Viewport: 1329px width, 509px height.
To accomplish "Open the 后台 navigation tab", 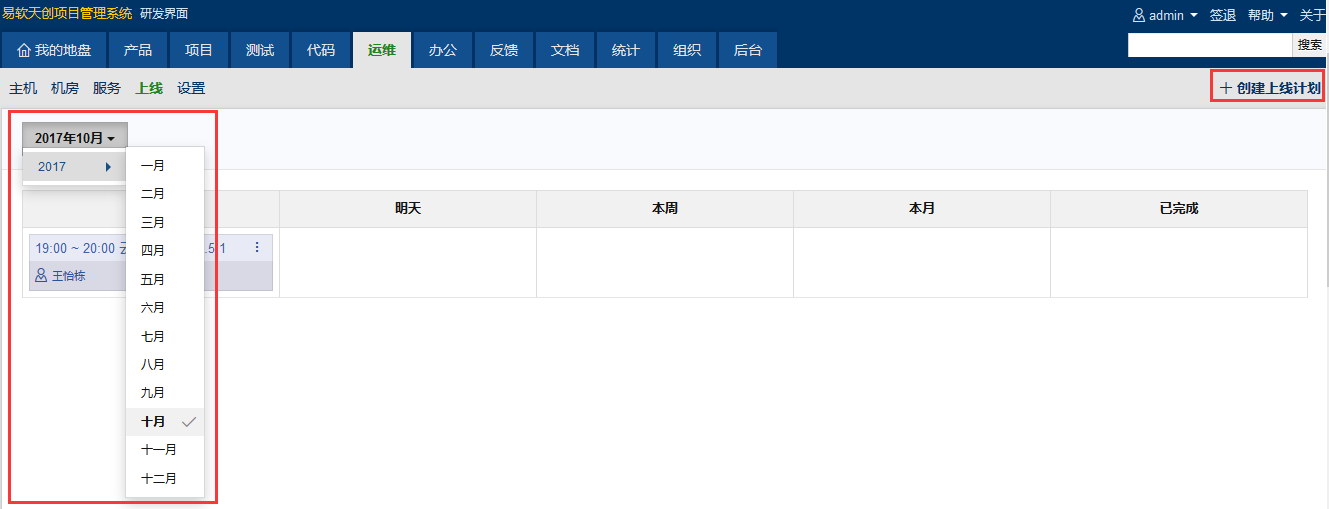I will pos(747,51).
